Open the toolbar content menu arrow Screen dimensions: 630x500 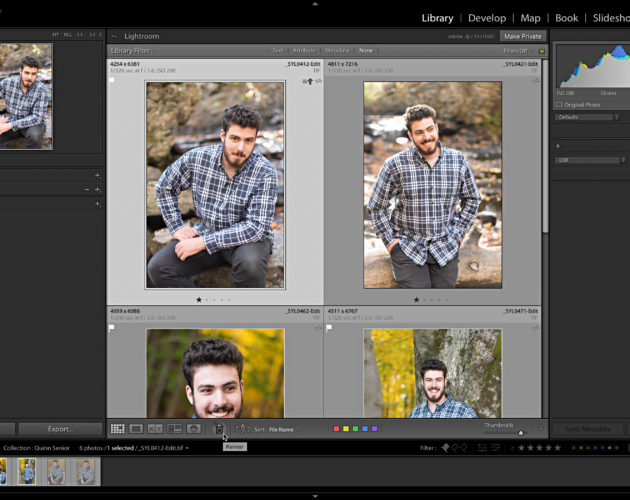540,429
